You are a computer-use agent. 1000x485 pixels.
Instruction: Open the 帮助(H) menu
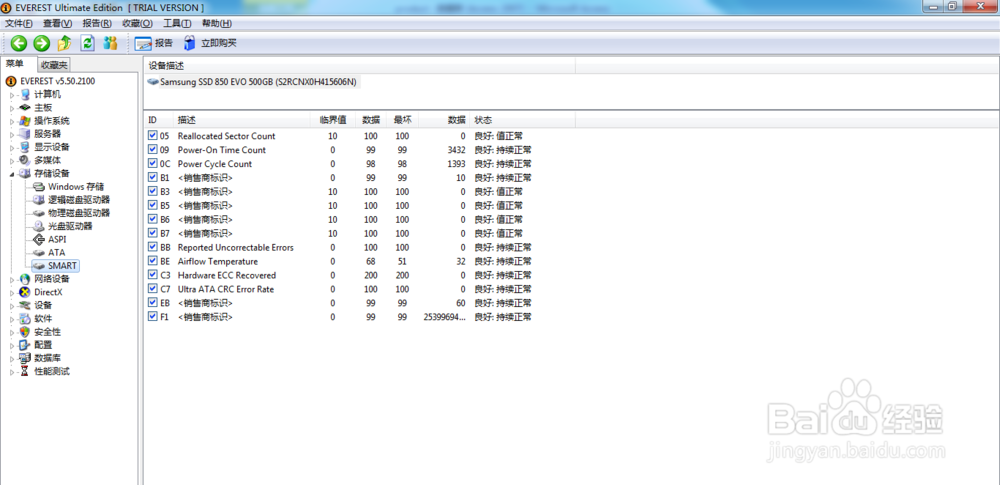217,24
